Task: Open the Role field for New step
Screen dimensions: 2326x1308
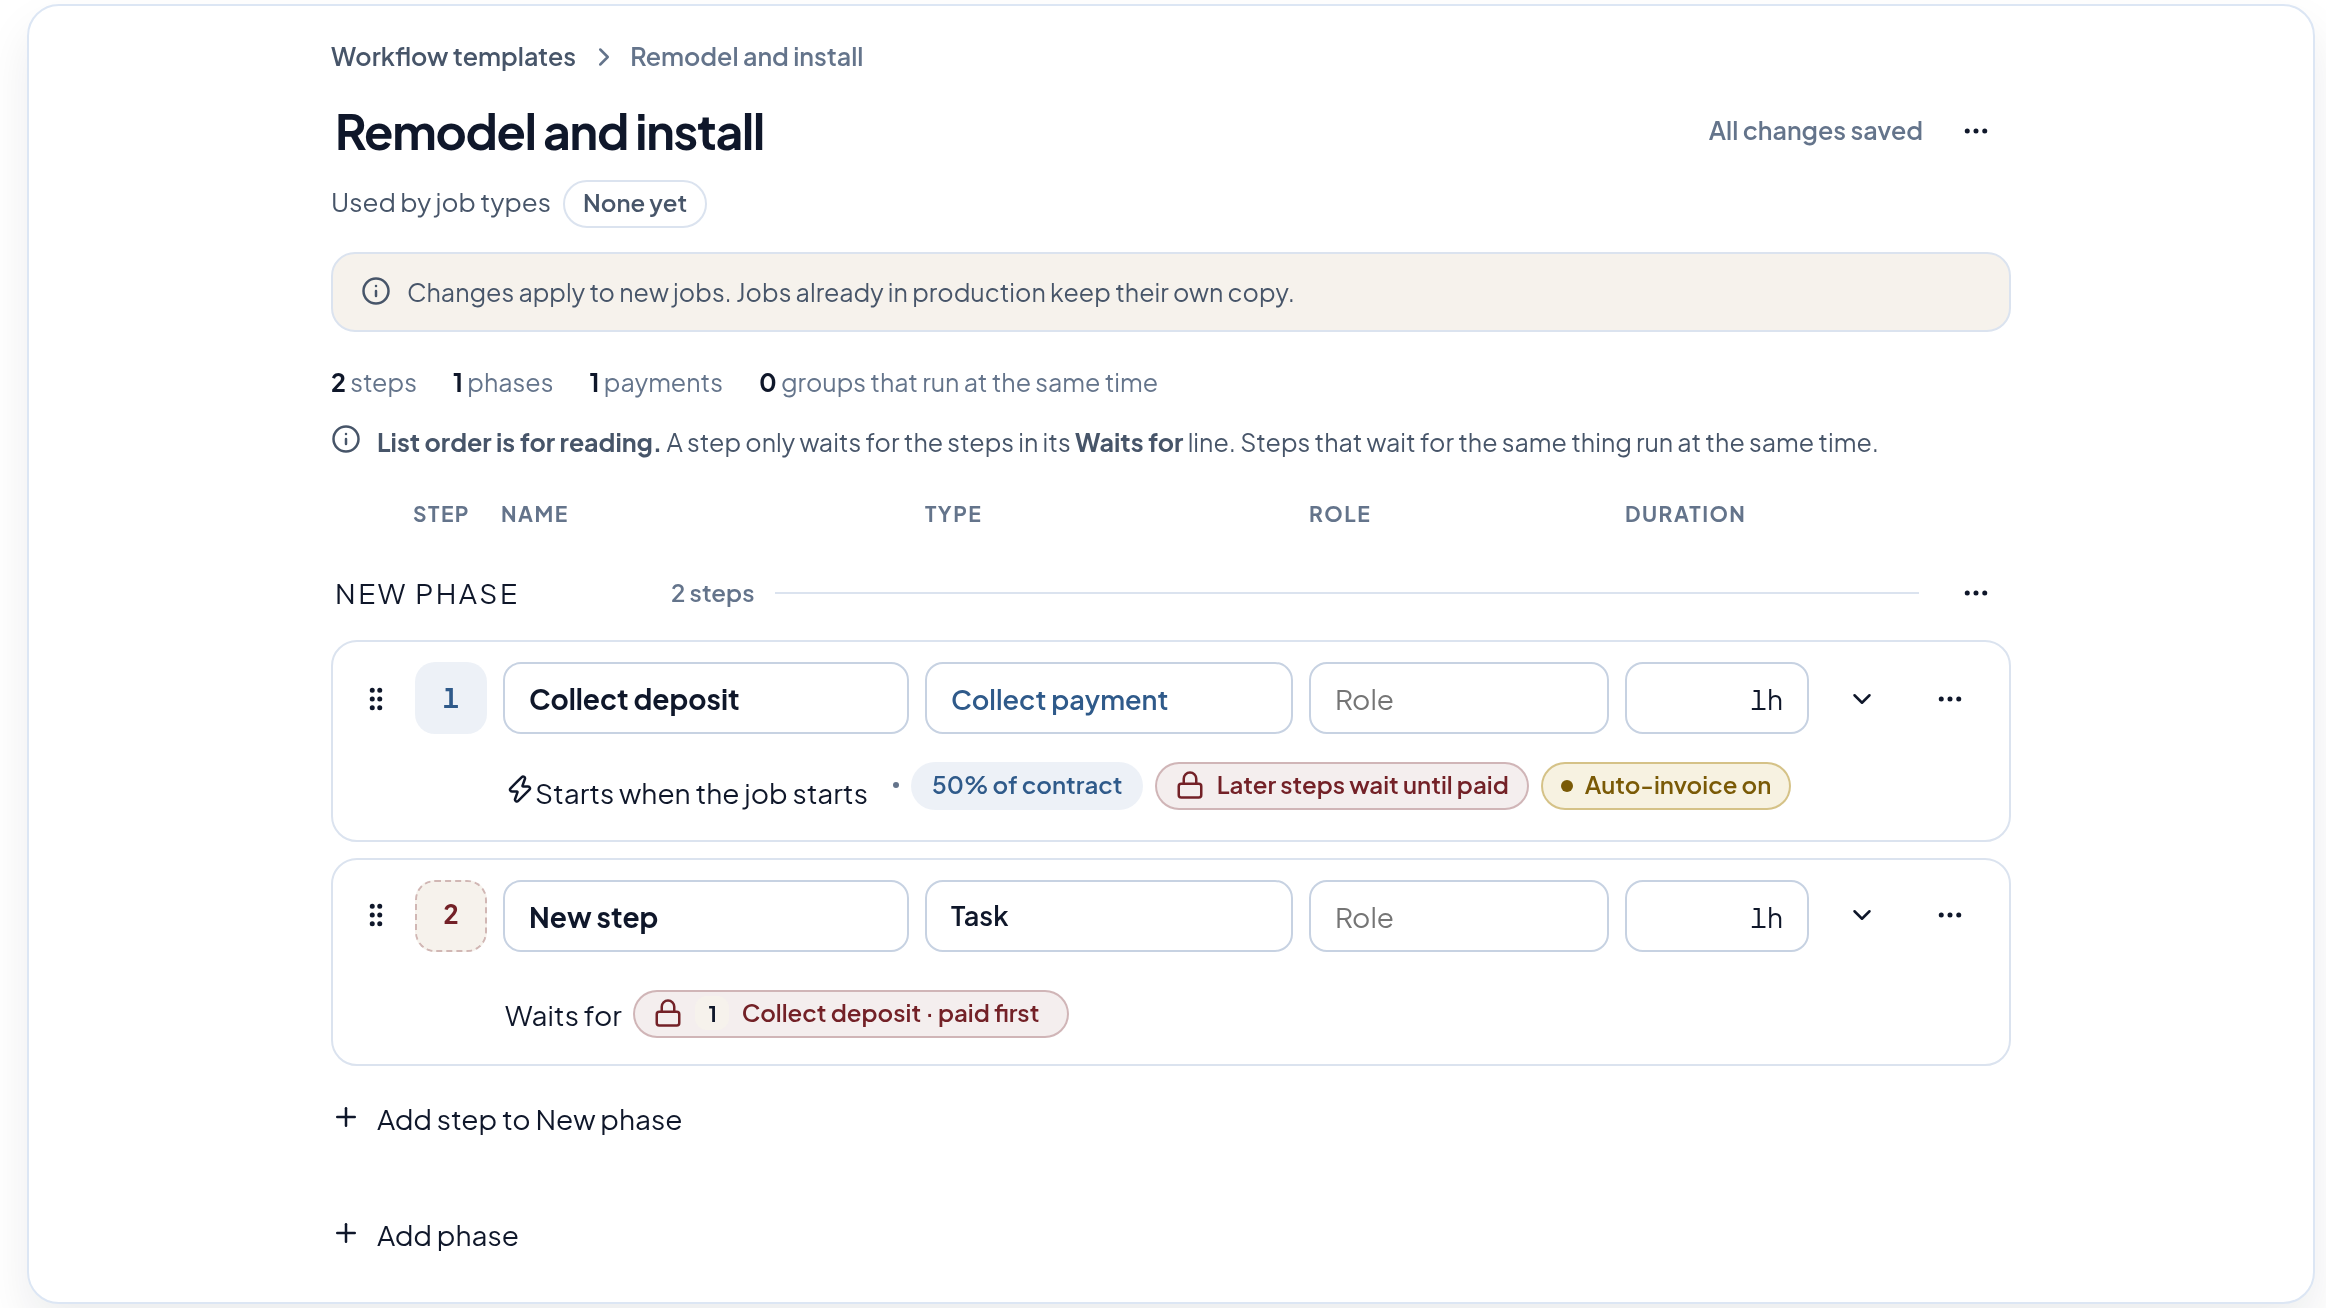Action: click(x=1458, y=916)
